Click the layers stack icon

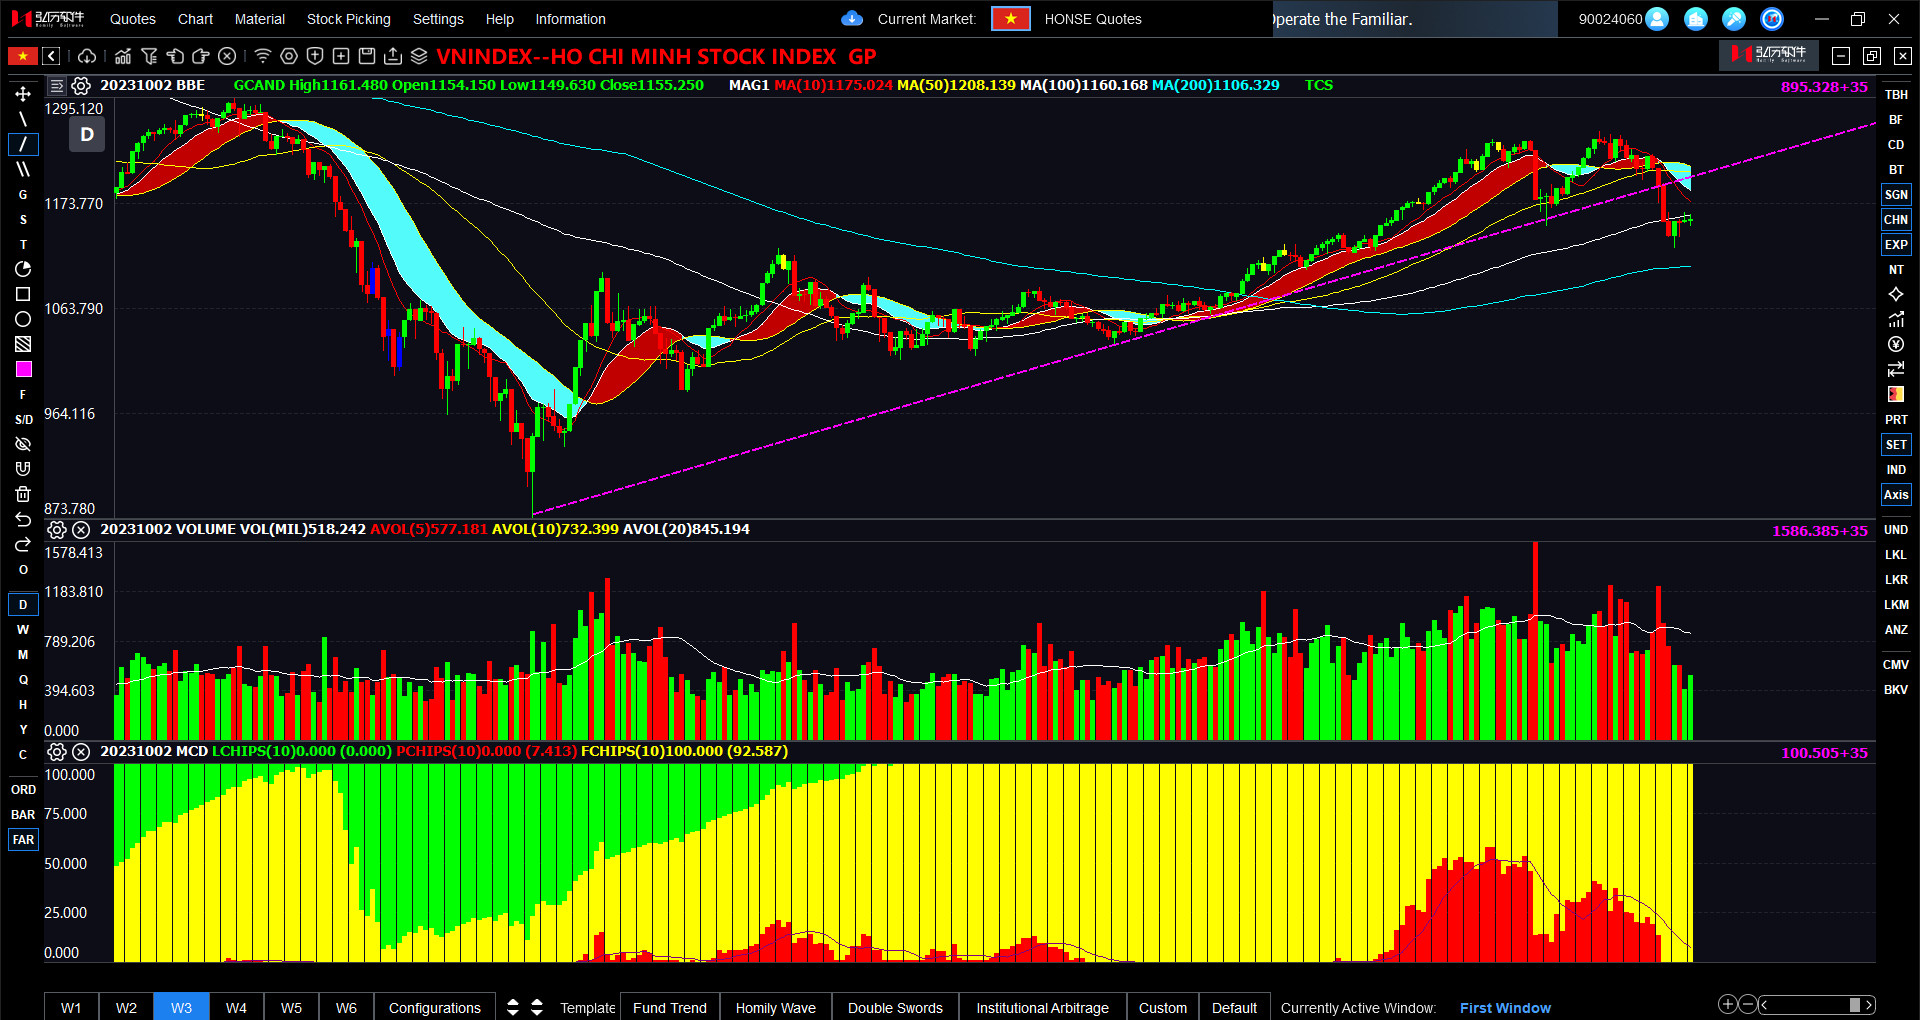coord(419,56)
